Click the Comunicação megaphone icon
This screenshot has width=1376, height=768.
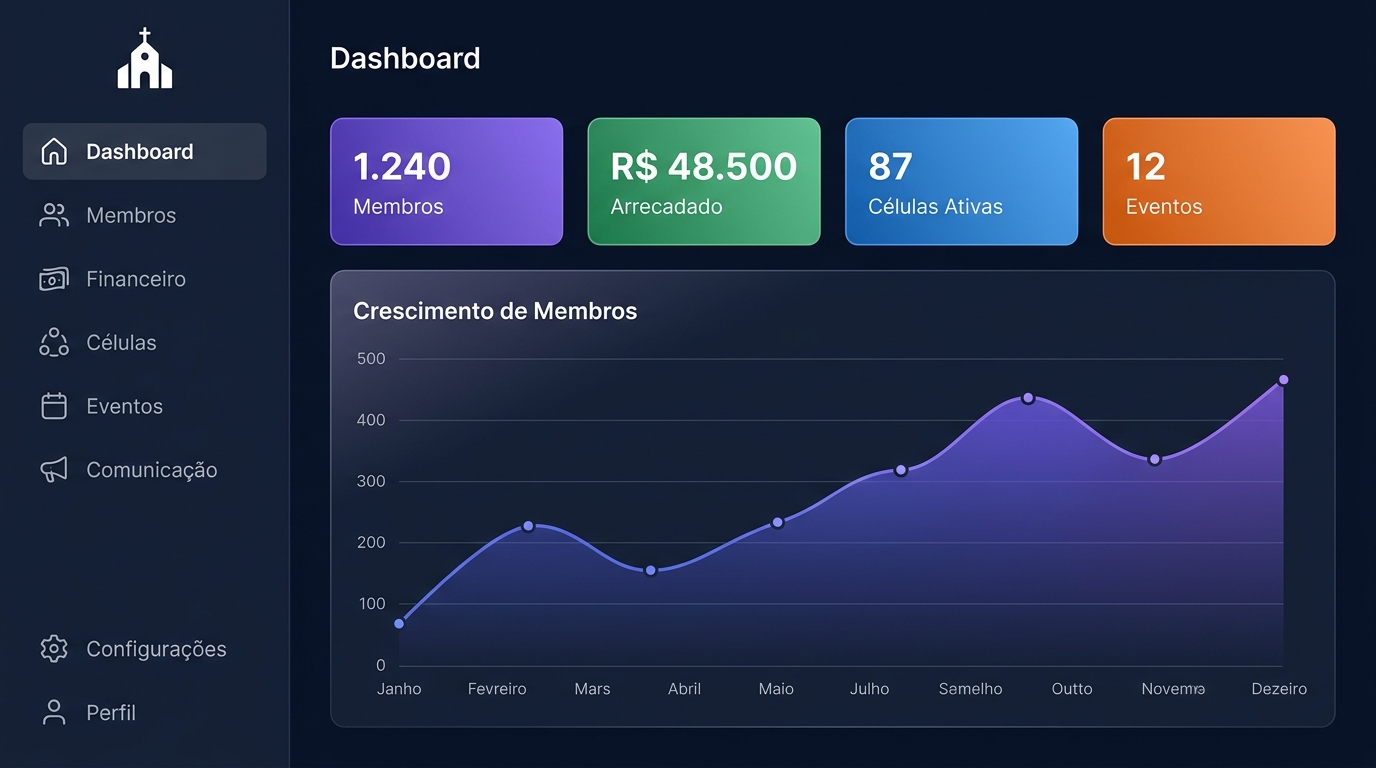point(54,470)
